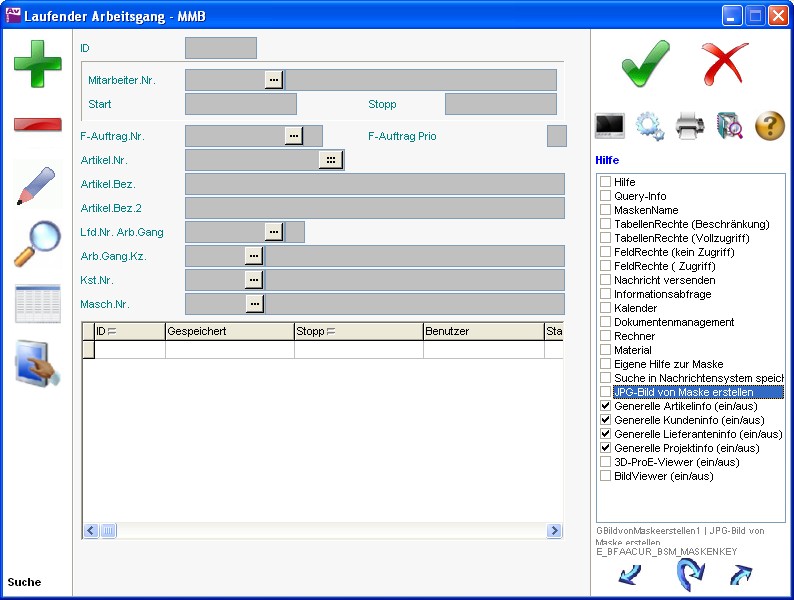
Task: Click the printer icon
Action: tap(691, 126)
